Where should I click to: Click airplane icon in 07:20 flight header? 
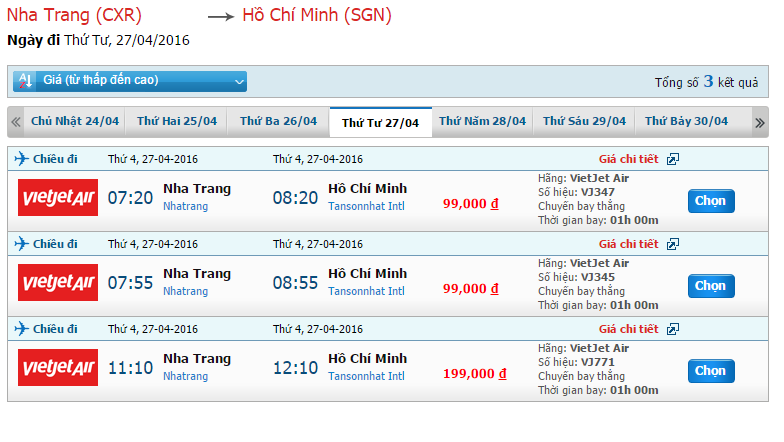coord(22,158)
